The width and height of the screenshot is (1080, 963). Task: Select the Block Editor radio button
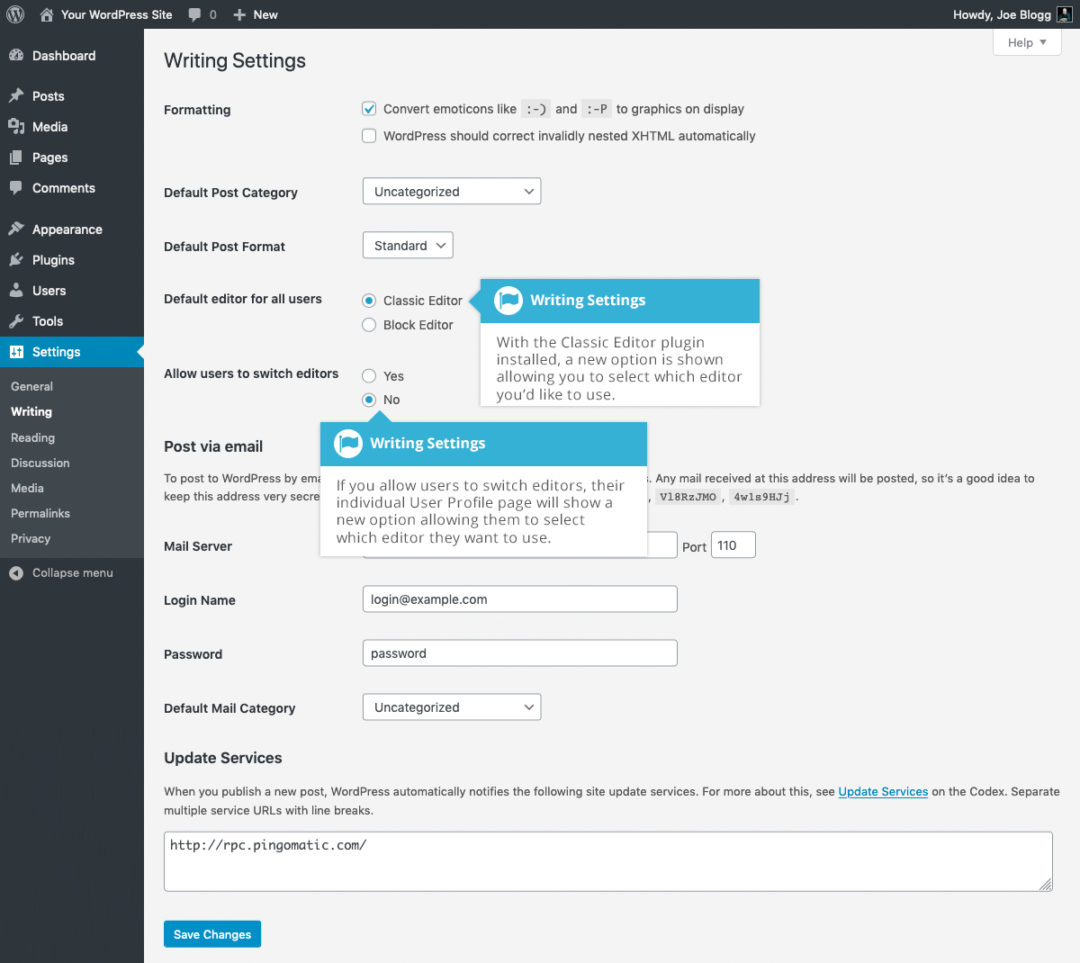(370, 324)
